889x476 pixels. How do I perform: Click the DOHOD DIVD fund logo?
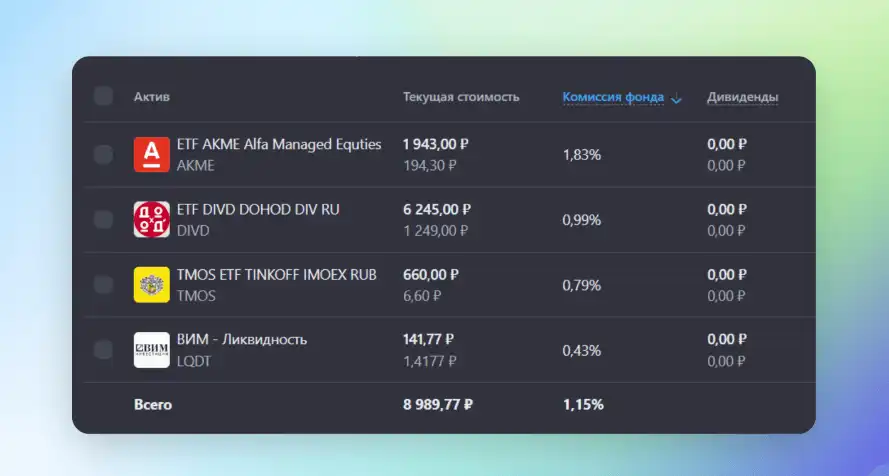[x=151, y=219]
